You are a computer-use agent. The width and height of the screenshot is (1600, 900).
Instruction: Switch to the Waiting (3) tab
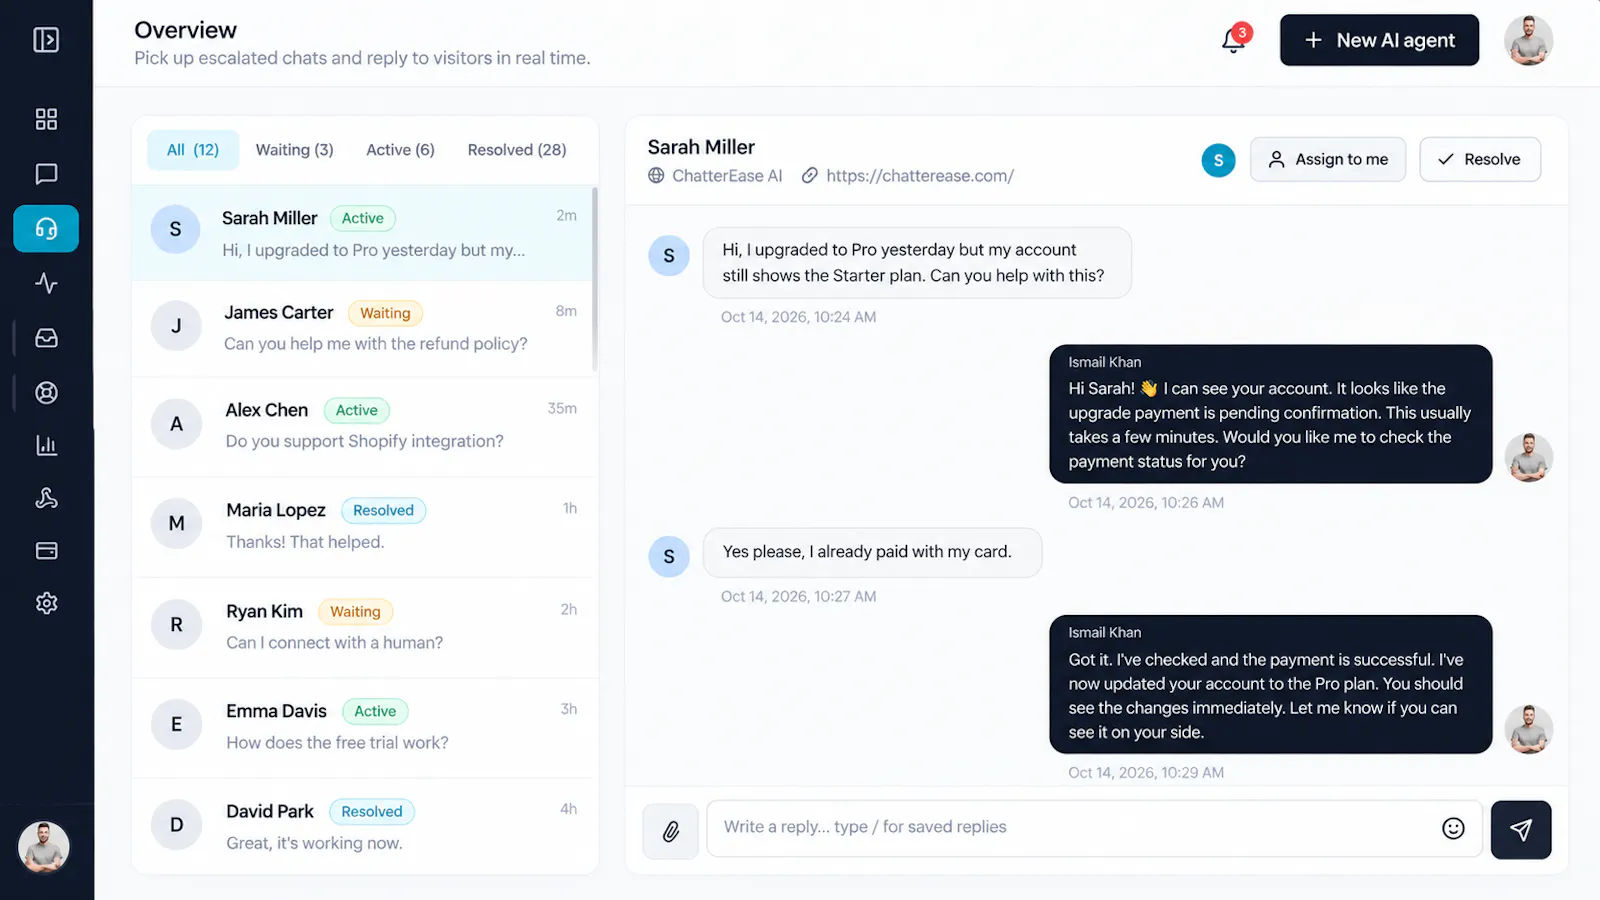tap(294, 150)
